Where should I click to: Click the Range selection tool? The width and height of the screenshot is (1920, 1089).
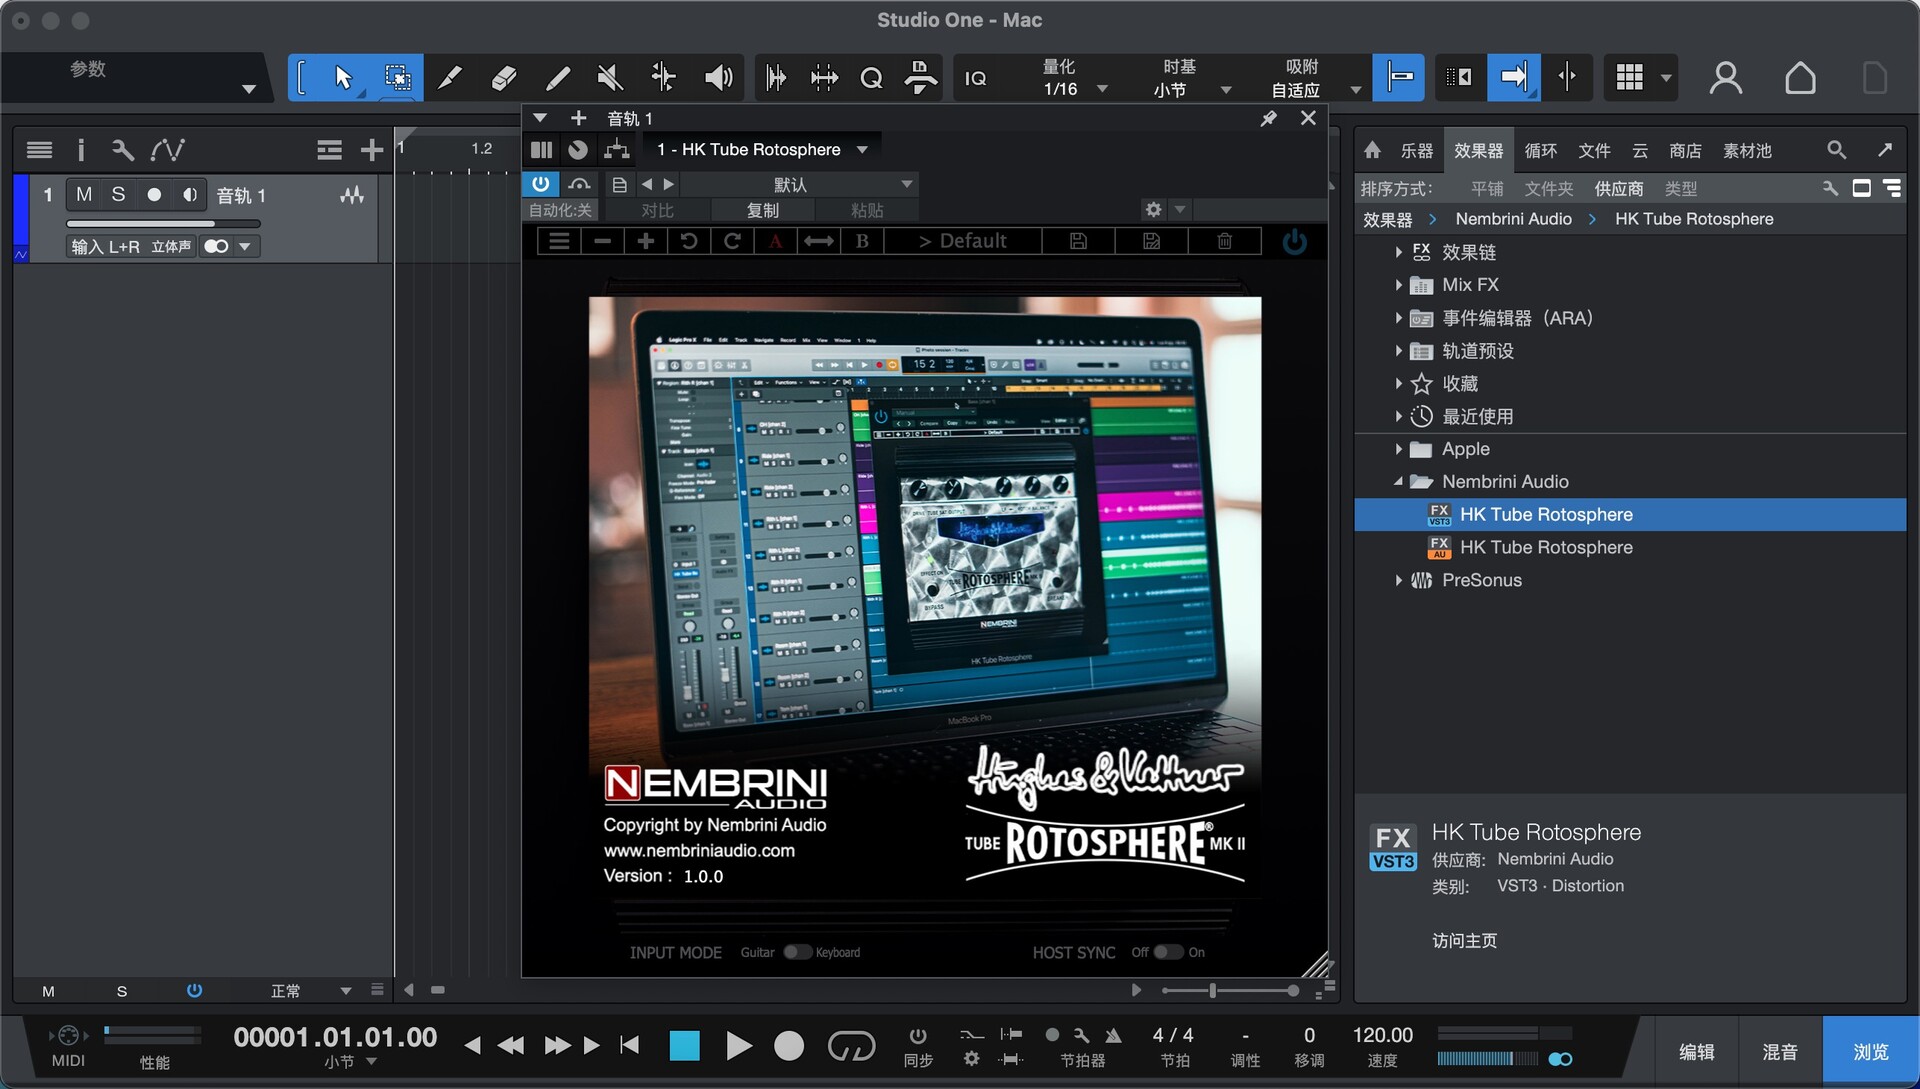coord(397,78)
